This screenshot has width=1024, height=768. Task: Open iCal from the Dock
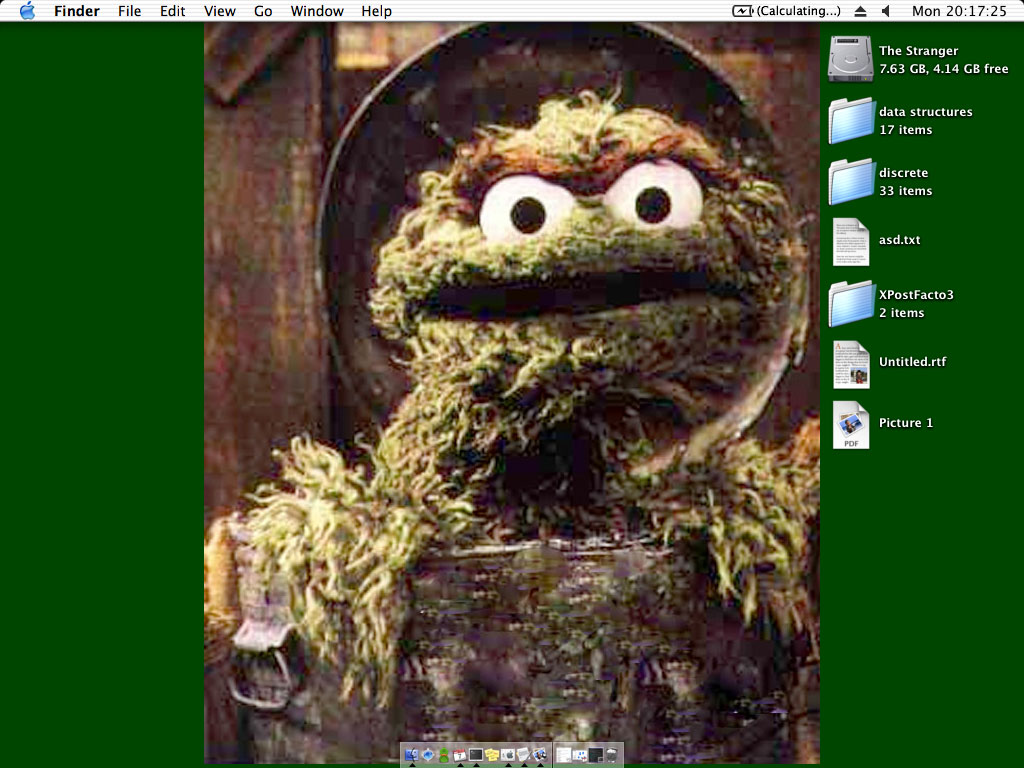point(460,754)
